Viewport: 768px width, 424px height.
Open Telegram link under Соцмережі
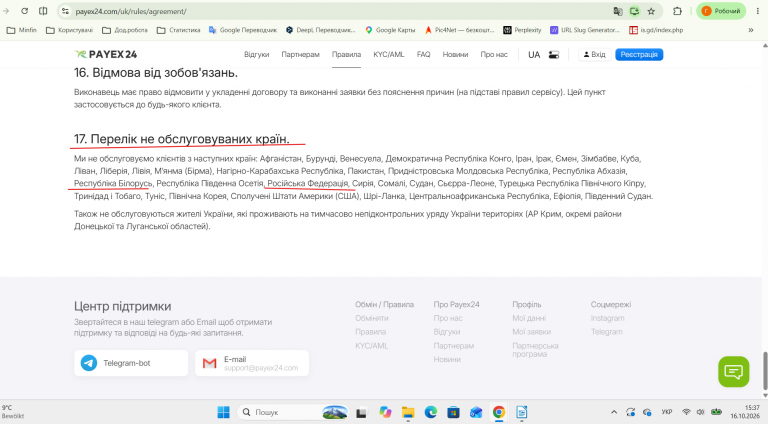pos(606,332)
